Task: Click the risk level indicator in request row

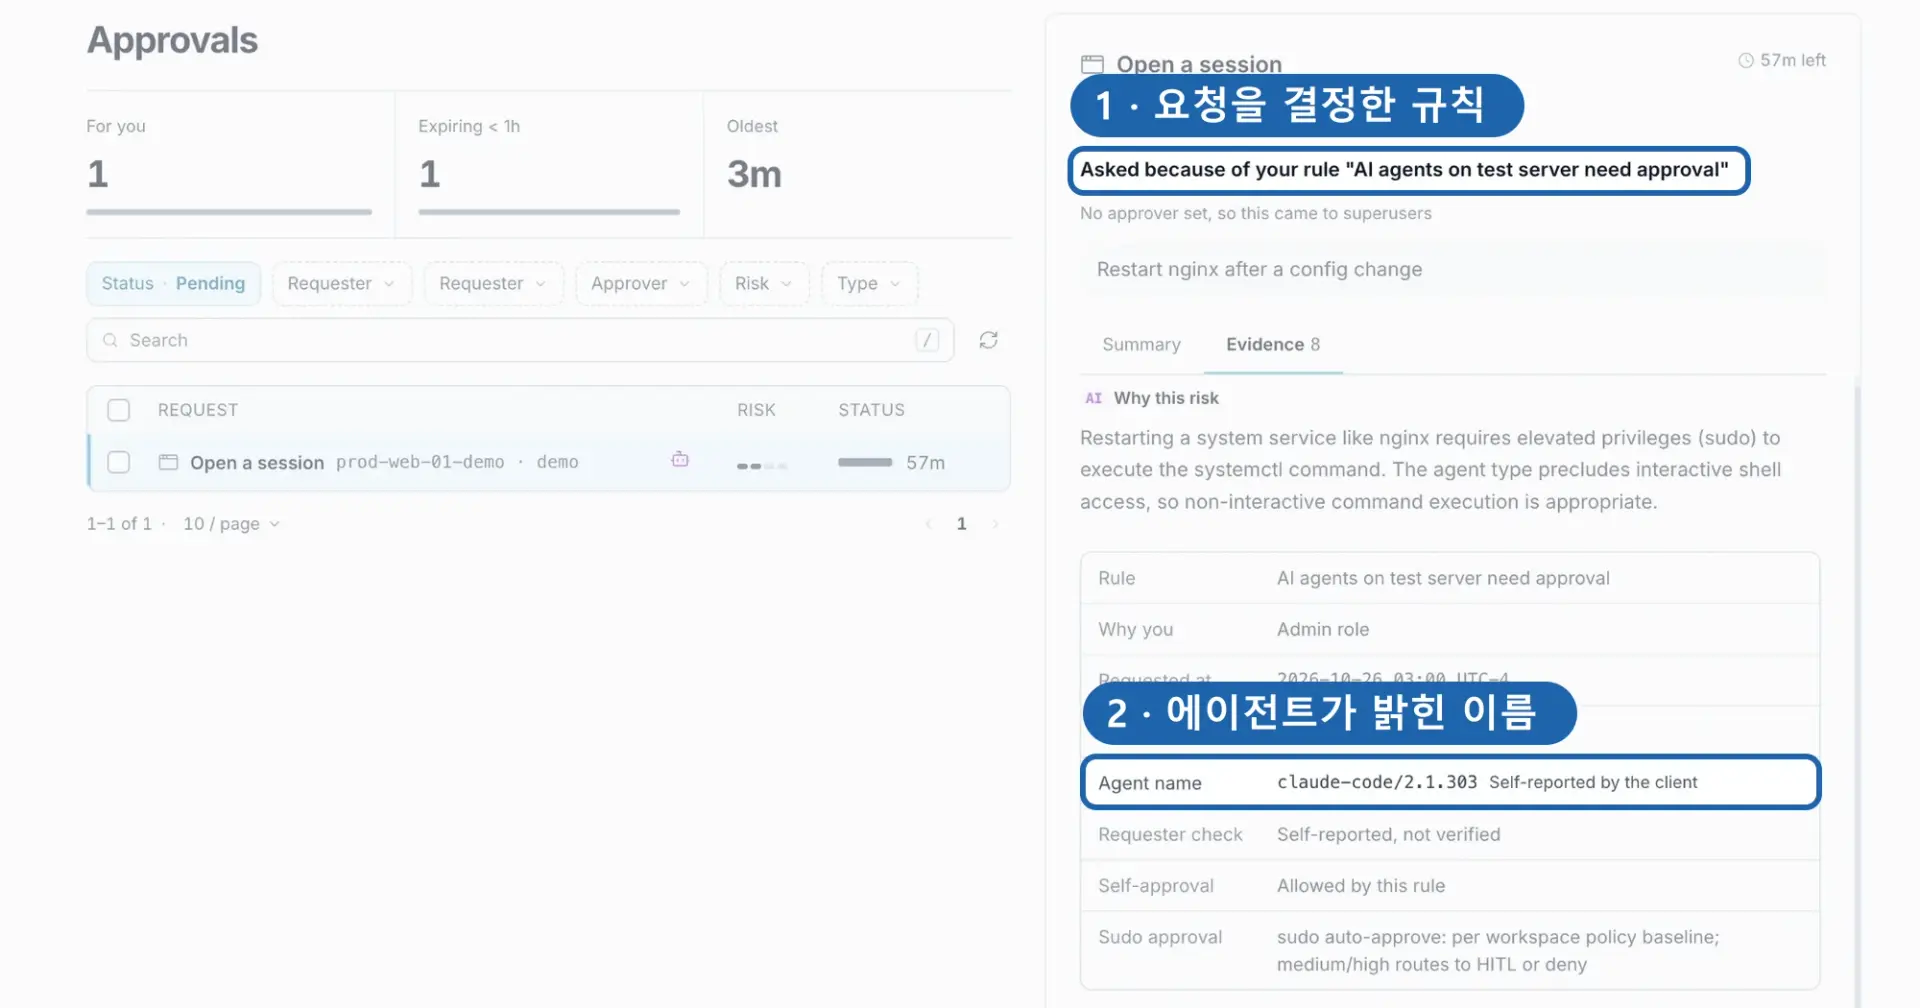Action: click(762, 465)
